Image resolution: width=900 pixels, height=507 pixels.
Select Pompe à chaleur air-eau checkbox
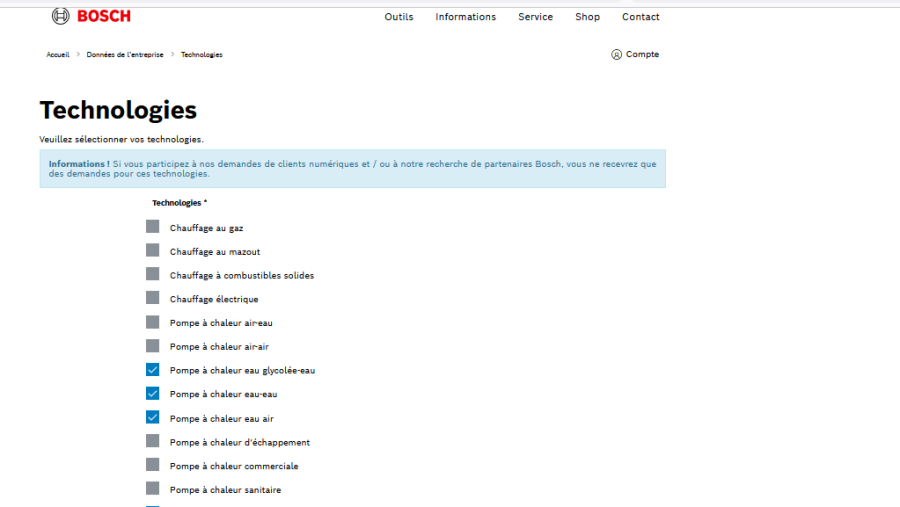coord(152,322)
